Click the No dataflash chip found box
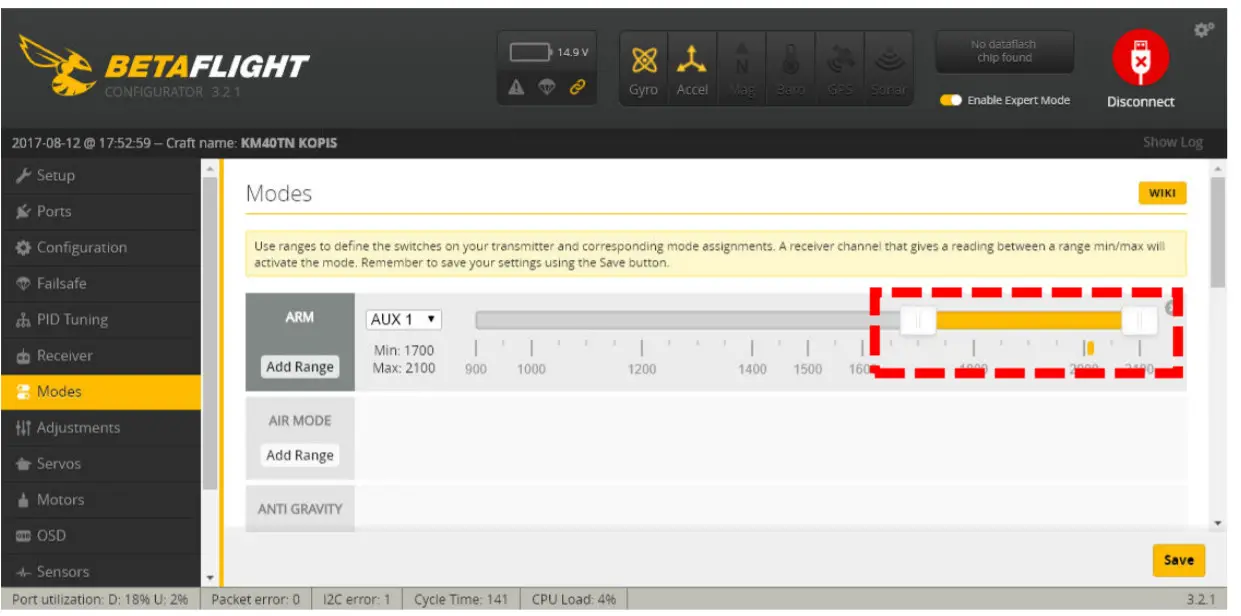Image resolution: width=1241 pixels, height=616 pixels. pos(1004,52)
